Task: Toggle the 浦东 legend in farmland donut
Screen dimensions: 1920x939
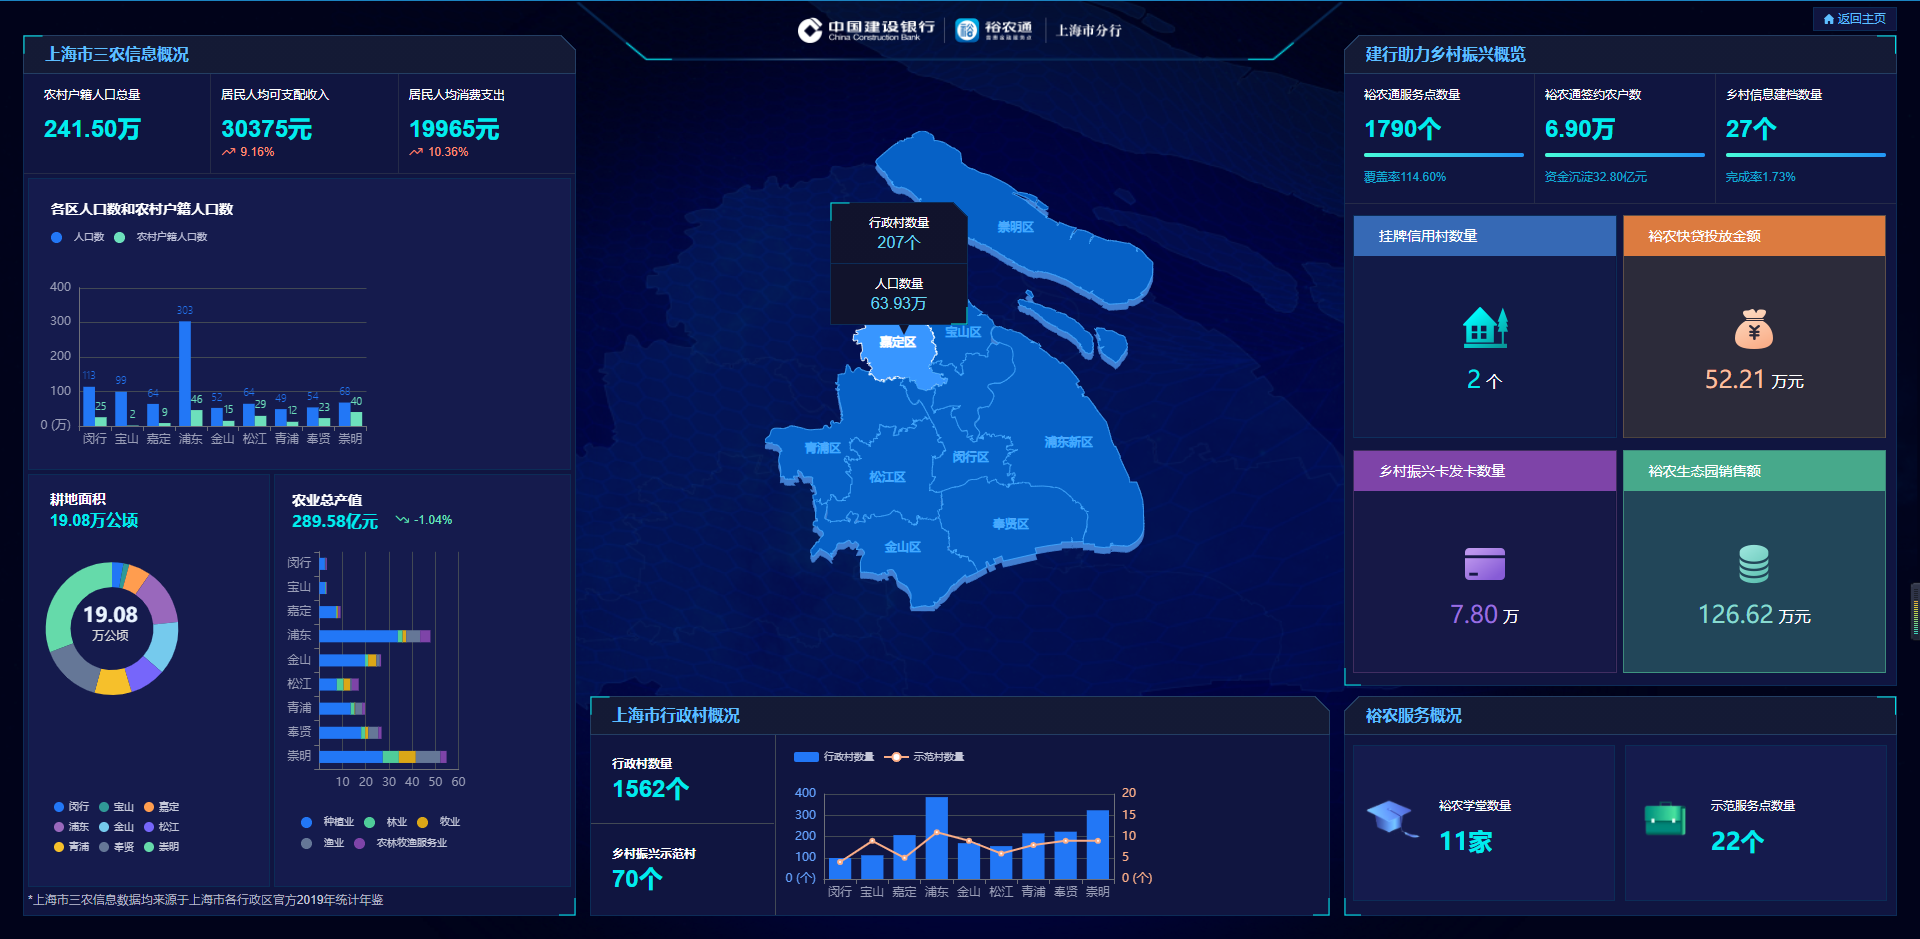Action: coord(71,827)
